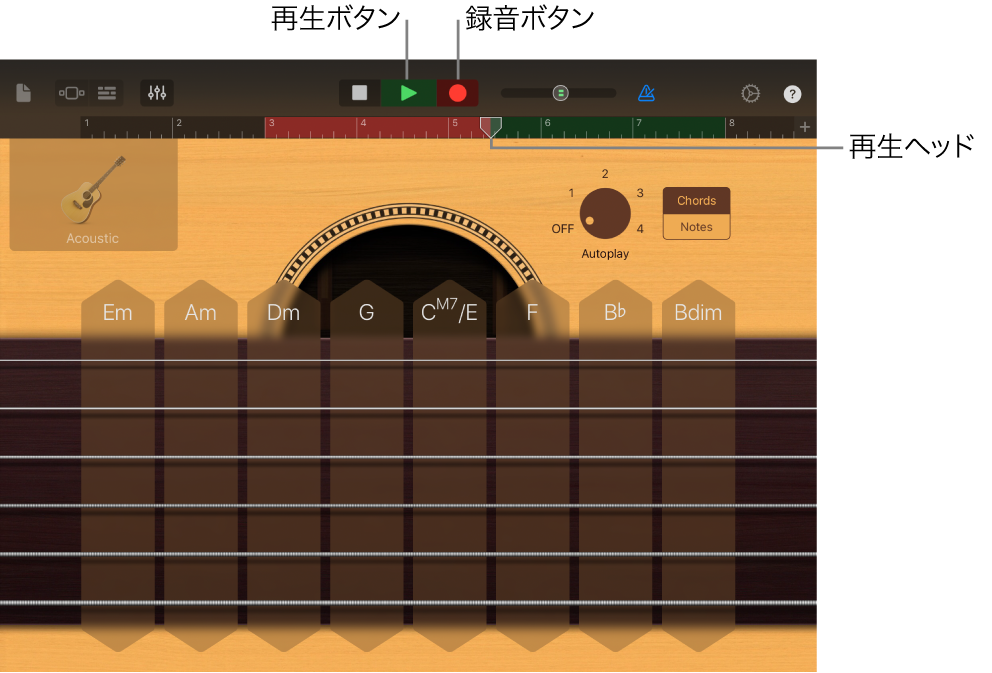Open the help question mark icon
The height and width of the screenshot is (673, 992).
click(x=792, y=94)
